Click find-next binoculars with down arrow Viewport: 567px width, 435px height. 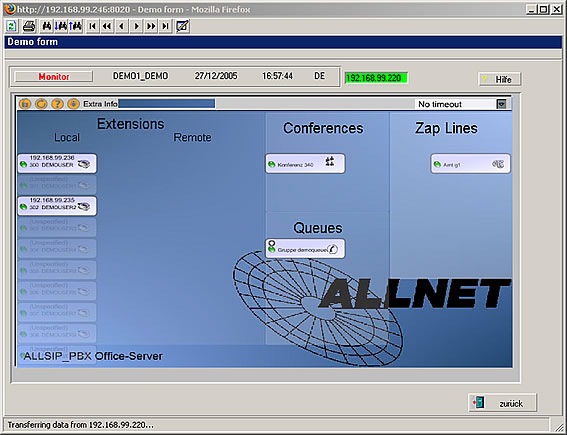(x=61, y=26)
